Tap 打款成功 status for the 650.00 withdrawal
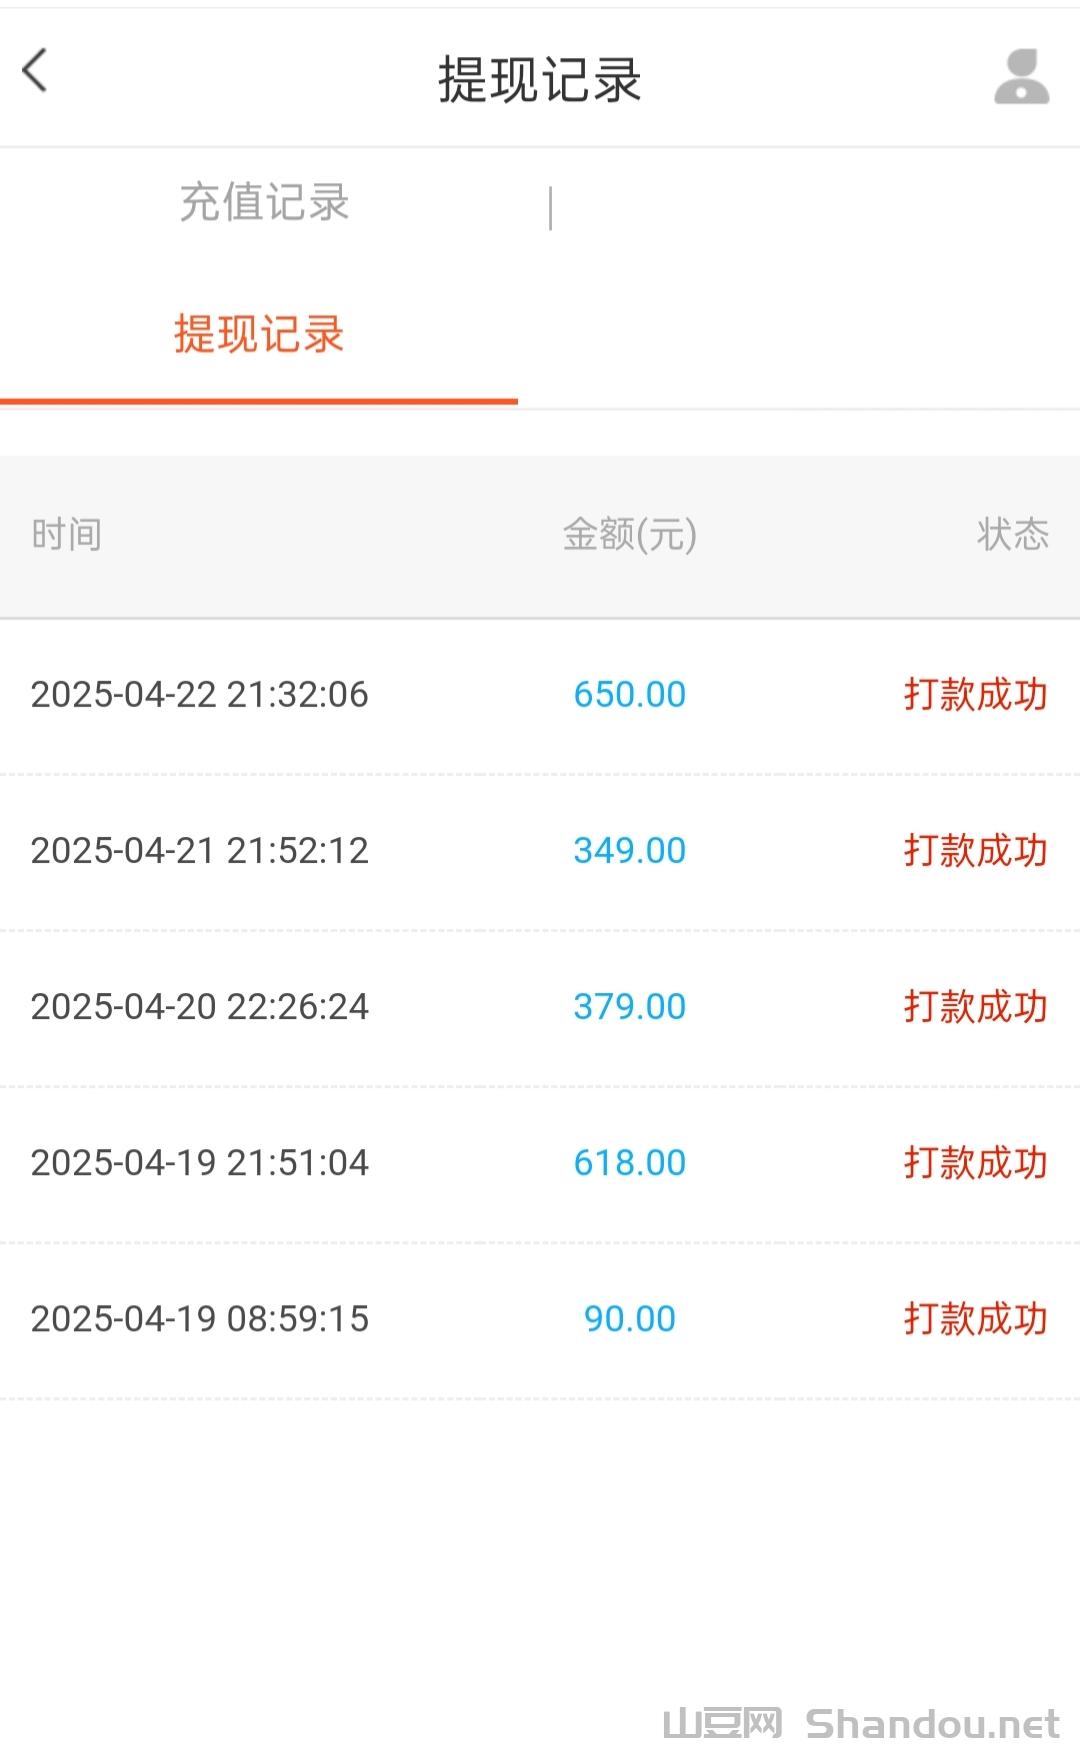This screenshot has width=1080, height=1758. coord(975,695)
